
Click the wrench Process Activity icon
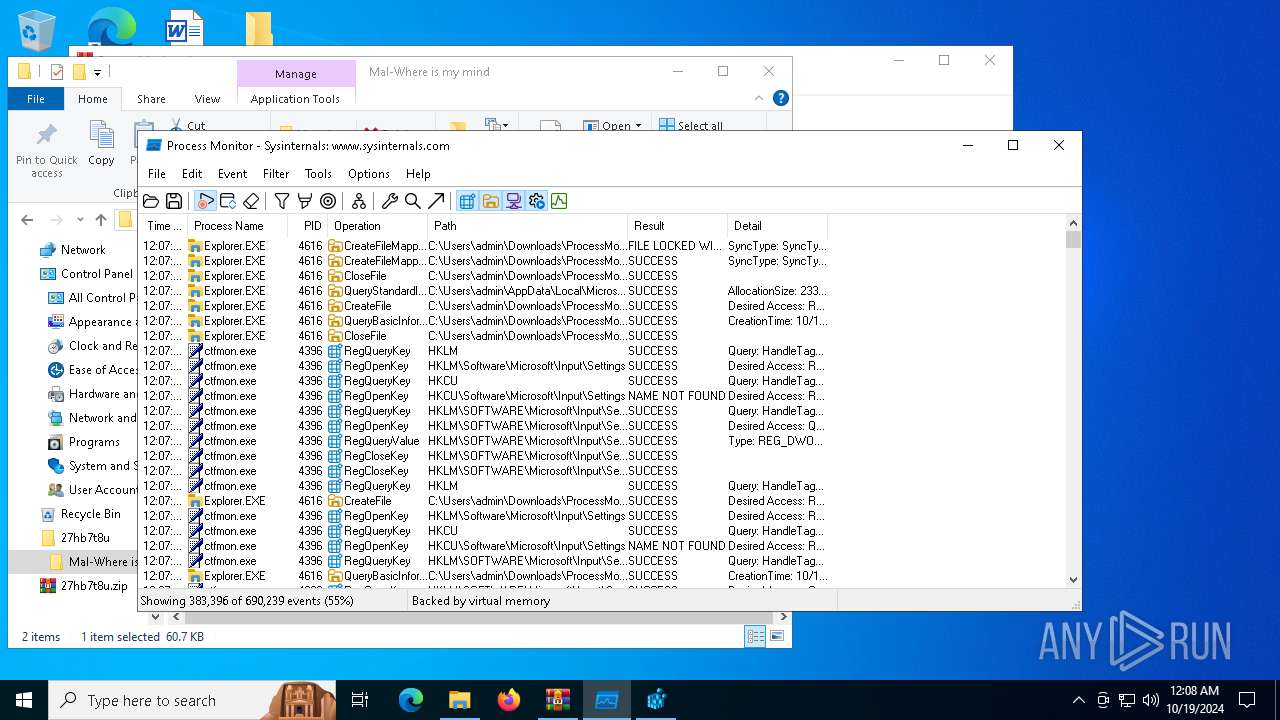pyautogui.click(x=390, y=201)
